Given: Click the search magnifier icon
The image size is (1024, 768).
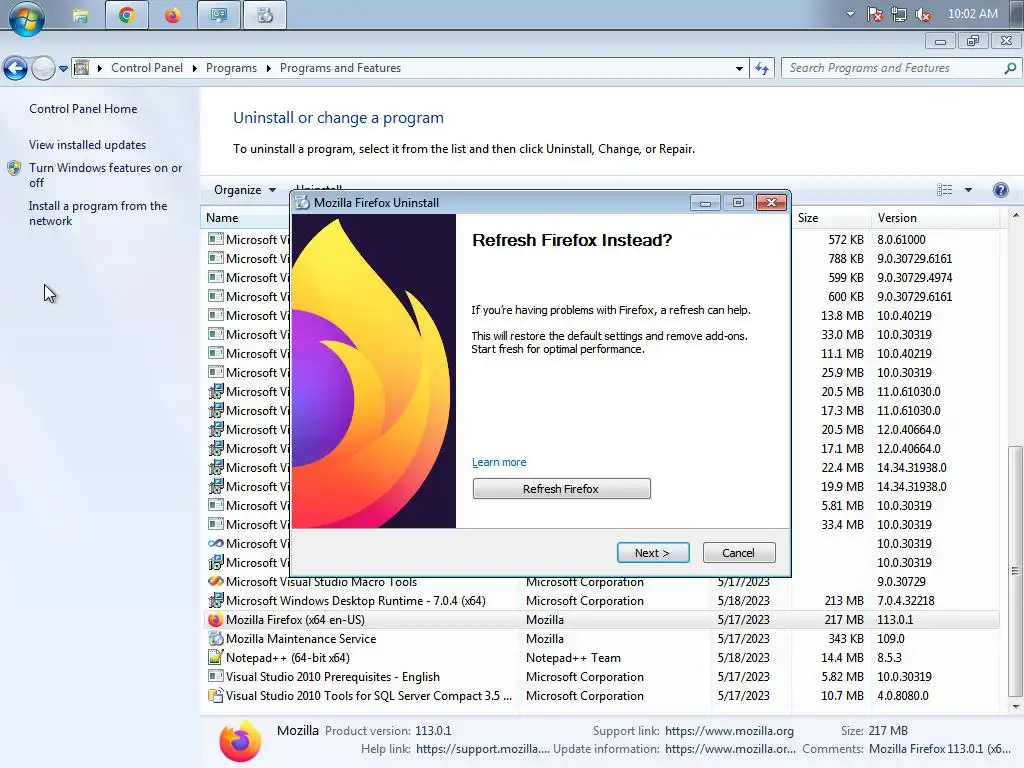Looking at the screenshot, I should (x=1010, y=68).
